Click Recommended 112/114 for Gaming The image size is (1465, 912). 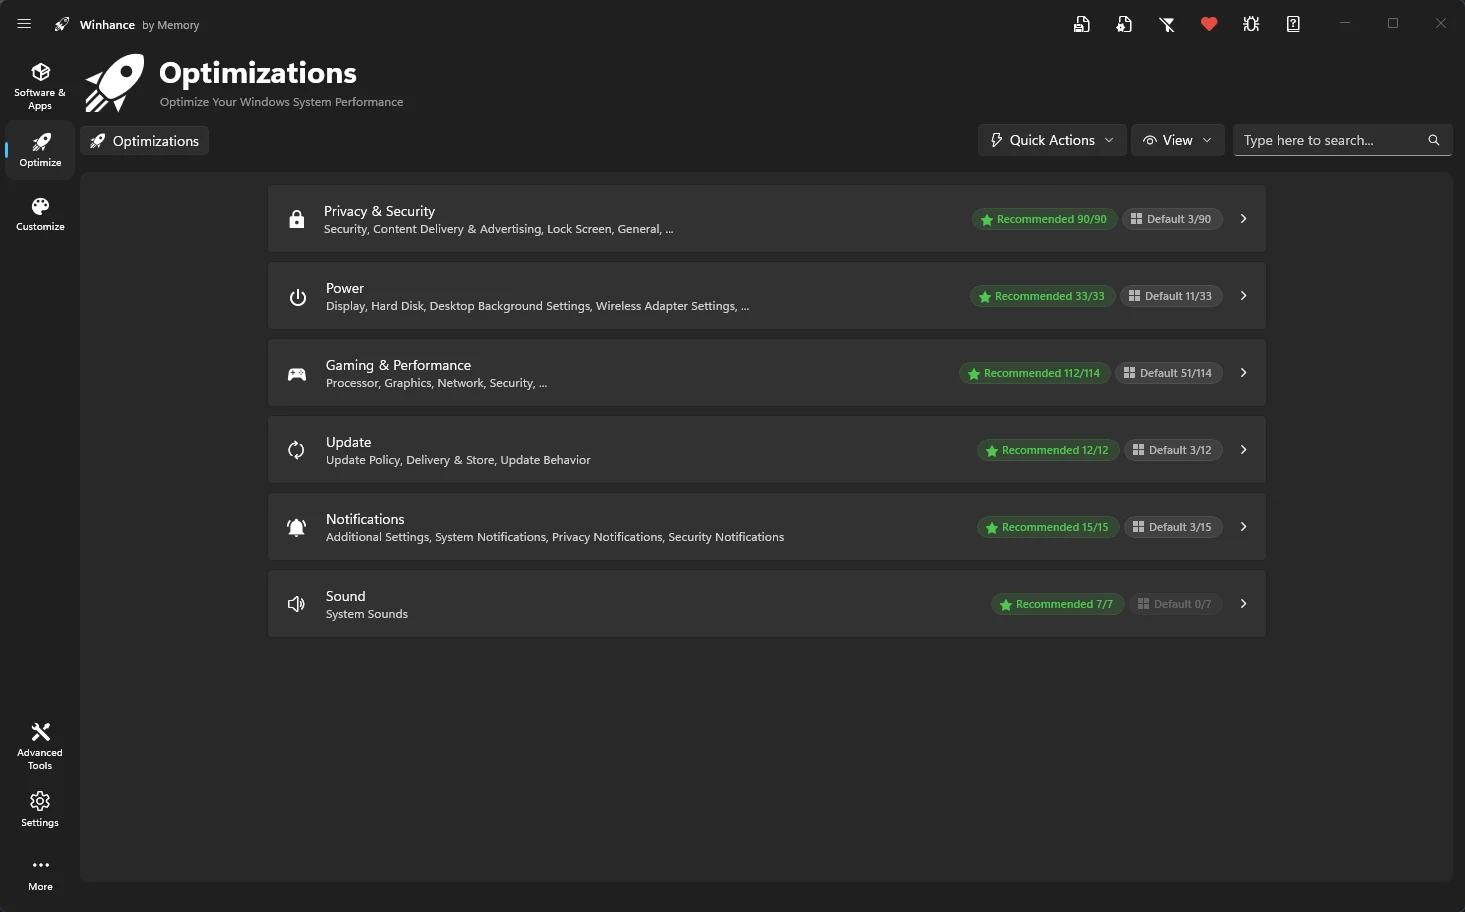1034,373
